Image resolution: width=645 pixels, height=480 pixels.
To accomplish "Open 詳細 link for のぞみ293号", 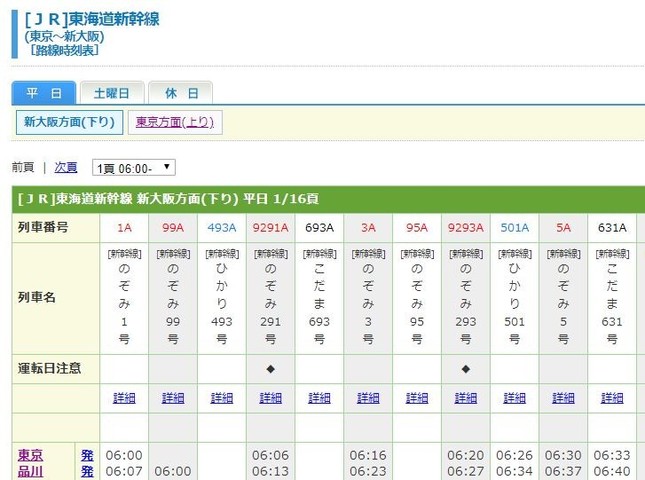I will [x=466, y=398].
